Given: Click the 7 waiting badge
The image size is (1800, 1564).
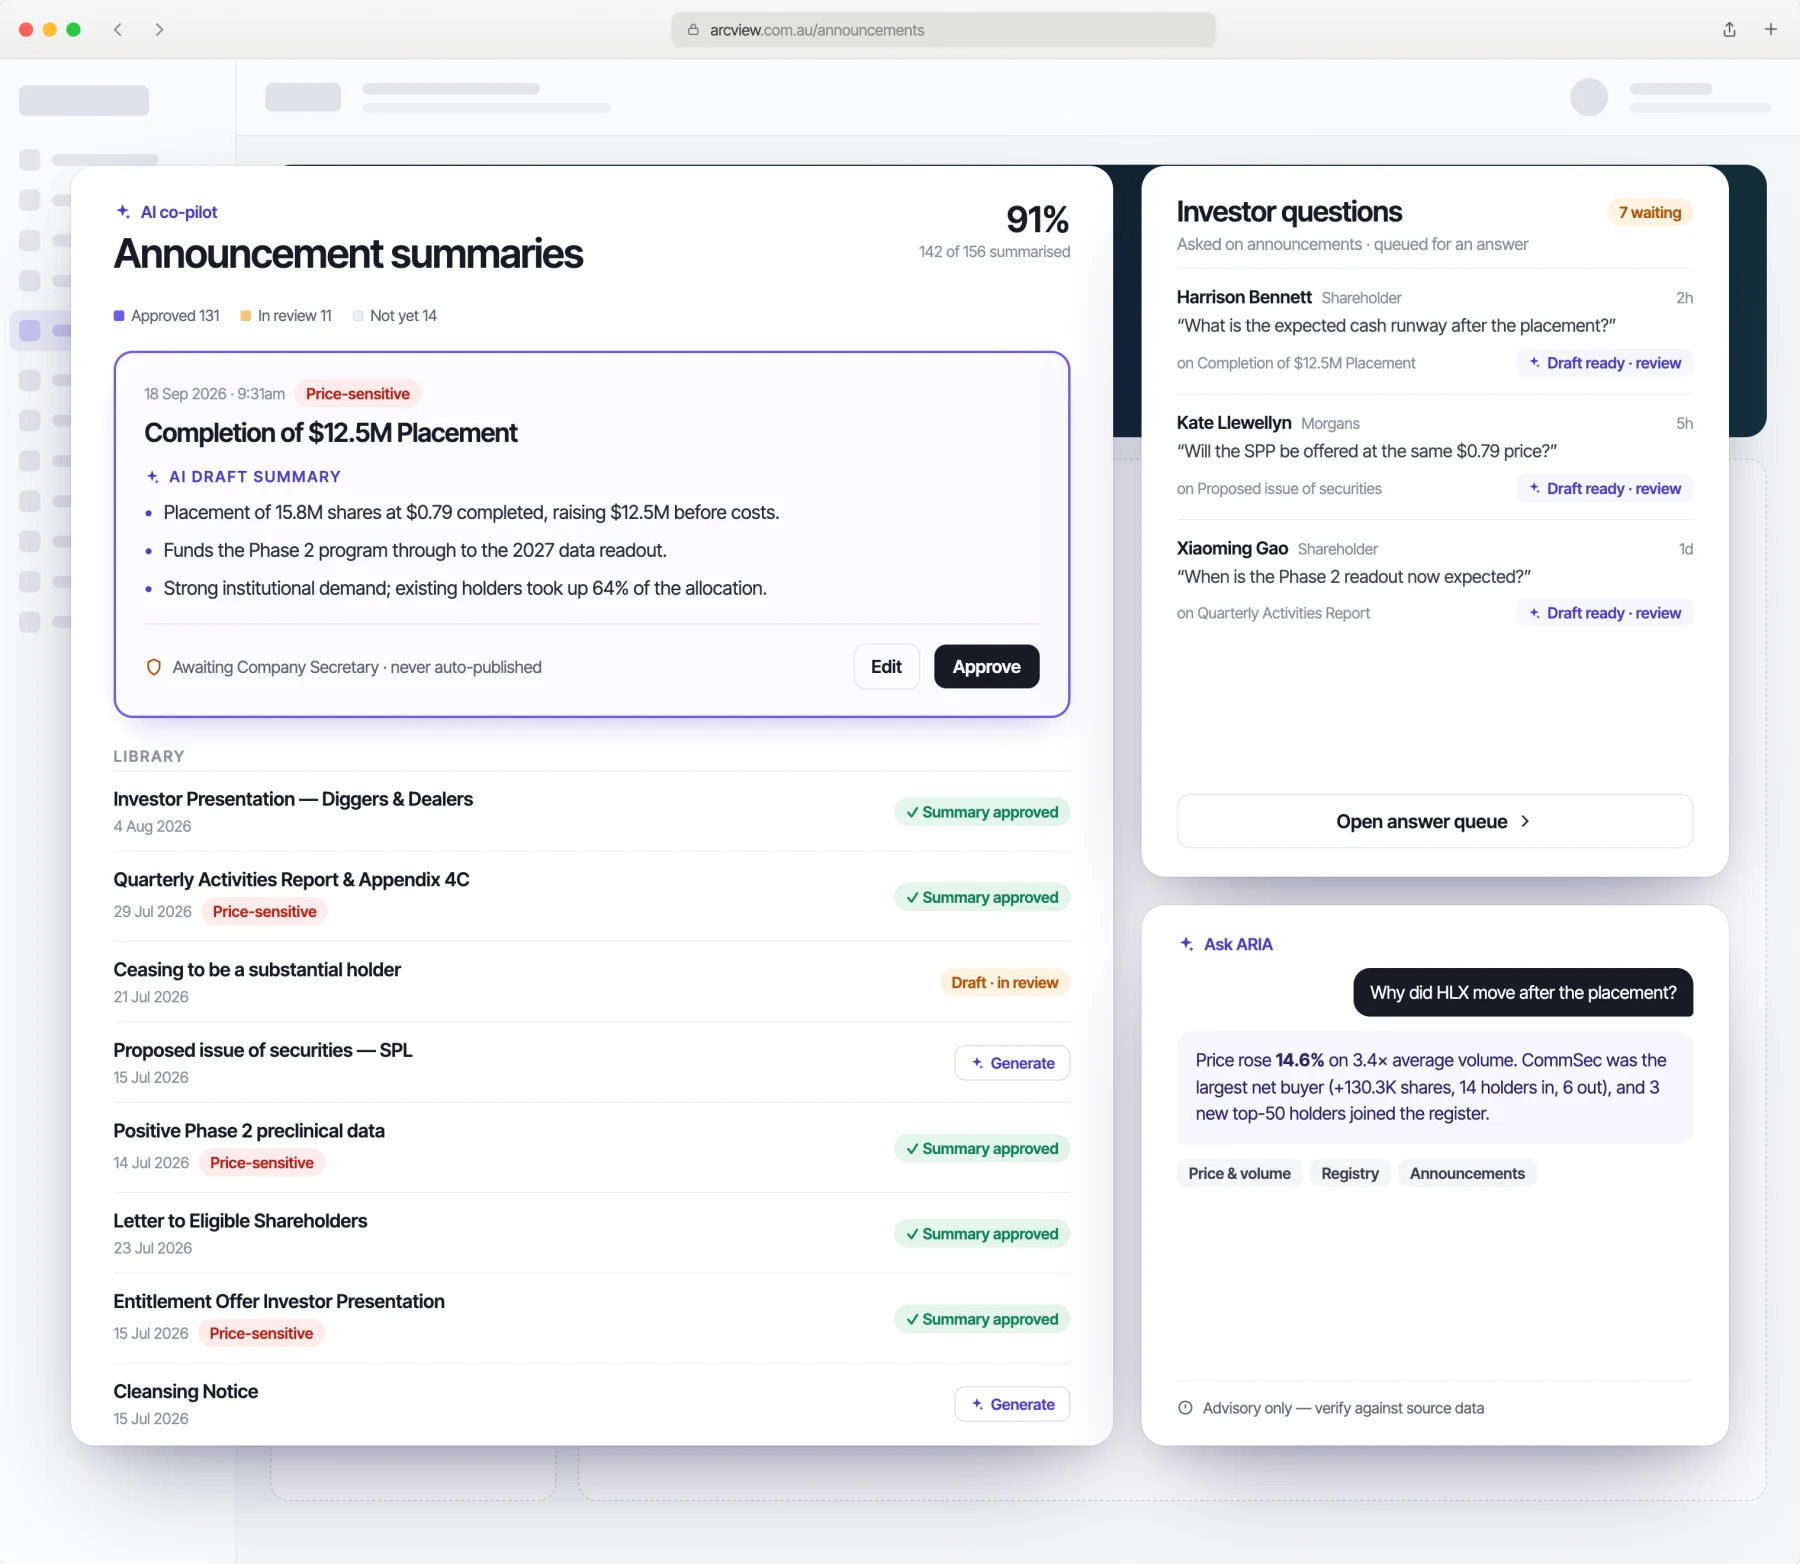Looking at the screenshot, I should pyautogui.click(x=1650, y=212).
